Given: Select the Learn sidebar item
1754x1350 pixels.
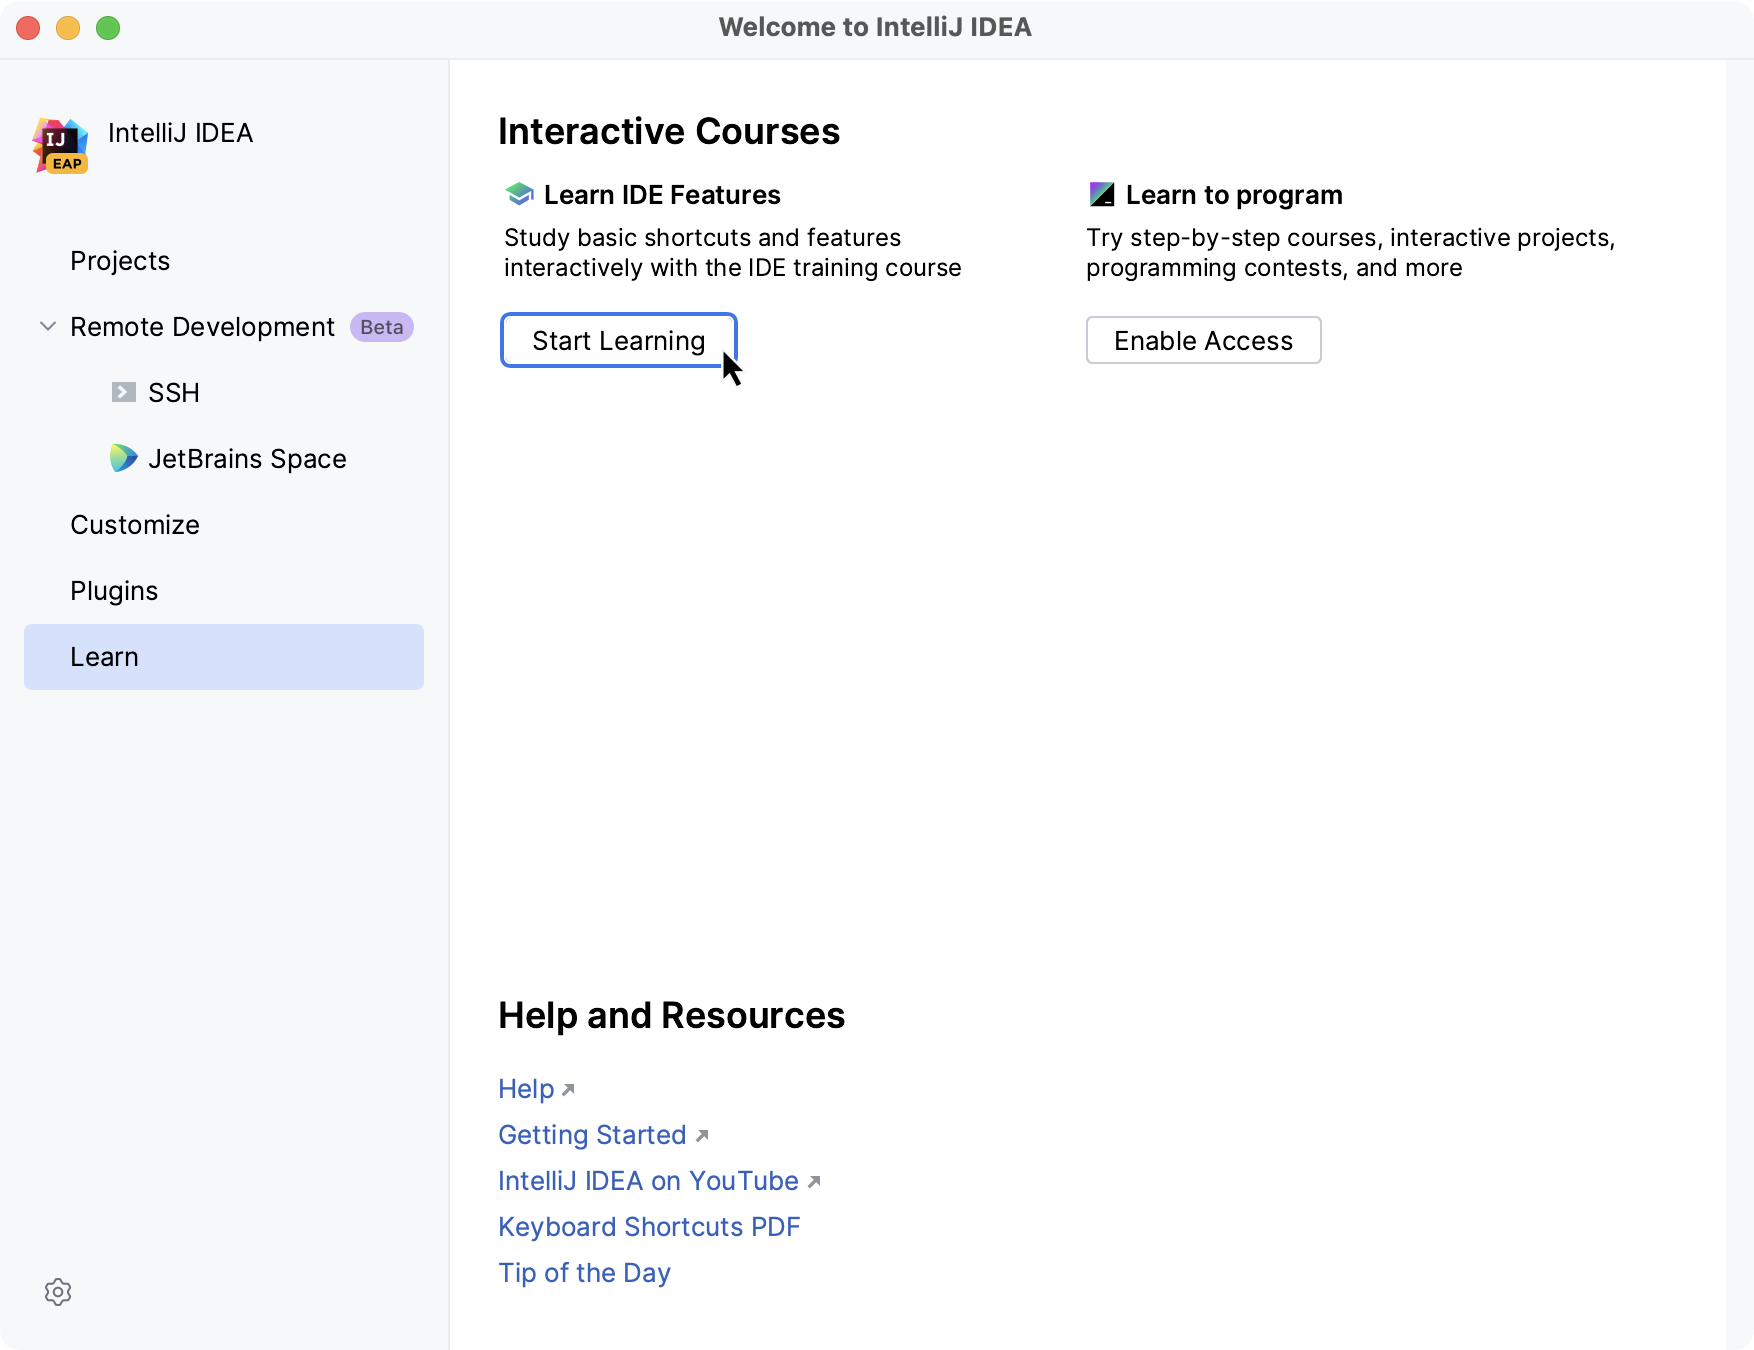Looking at the screenshot, I should [x=224, y=657].
